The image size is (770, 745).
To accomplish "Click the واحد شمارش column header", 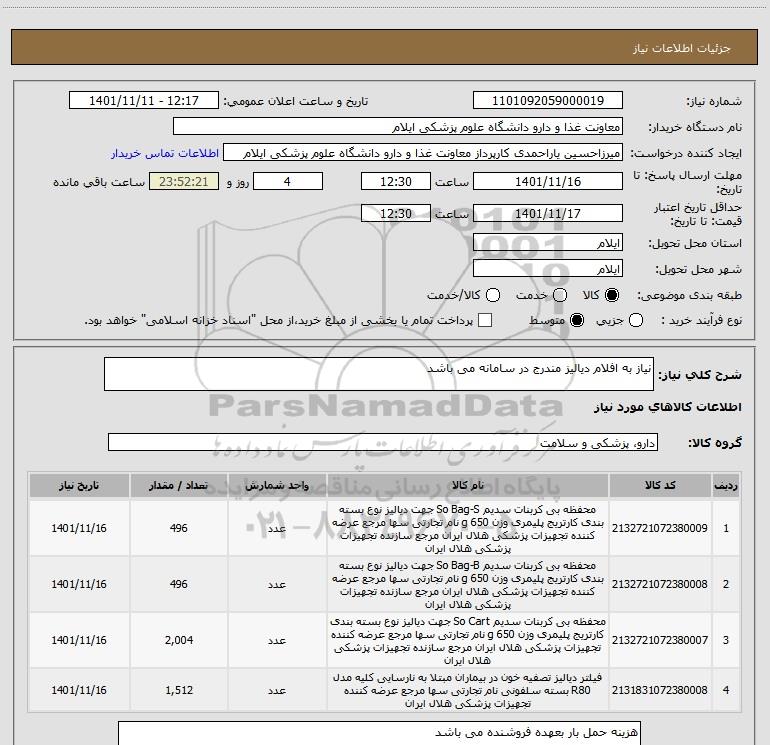I will (277, 486).
